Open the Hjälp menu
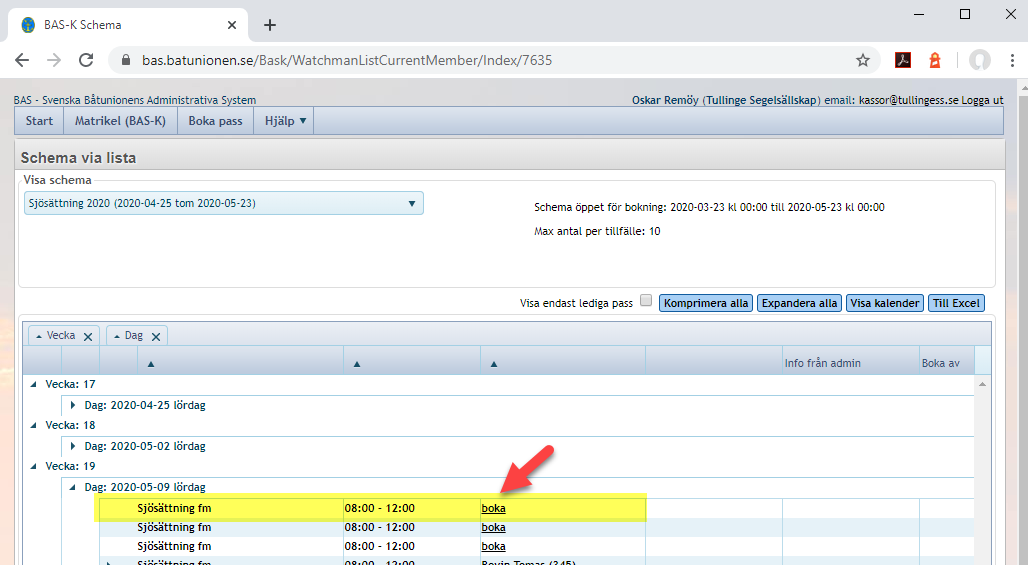 click(284, 121)
